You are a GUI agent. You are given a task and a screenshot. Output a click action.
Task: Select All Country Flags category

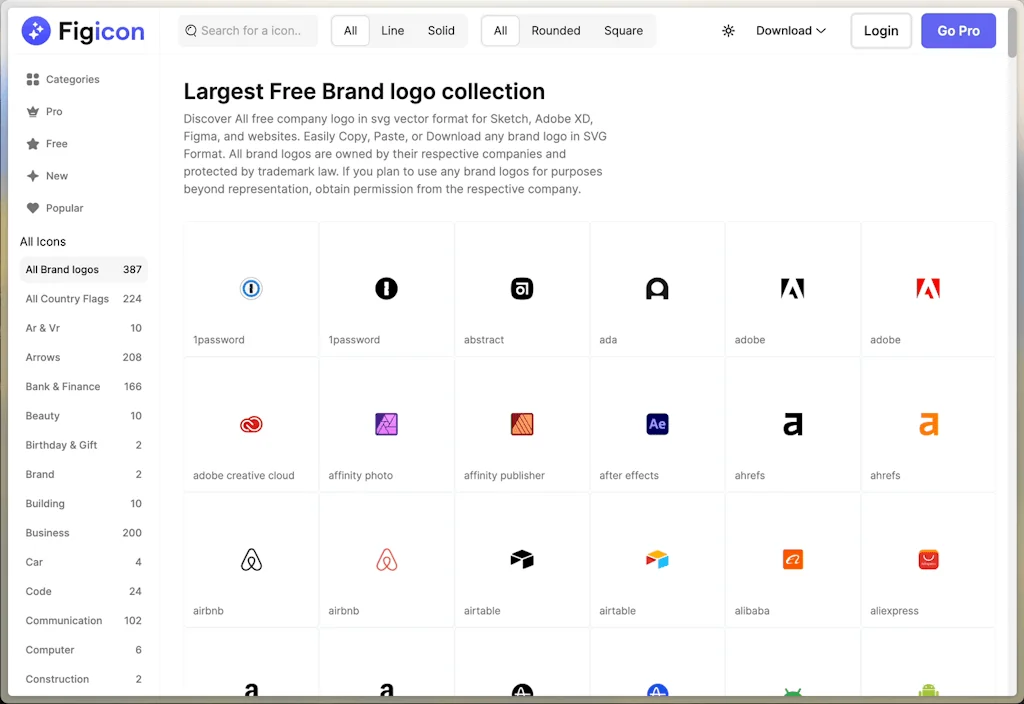(67, 299)
